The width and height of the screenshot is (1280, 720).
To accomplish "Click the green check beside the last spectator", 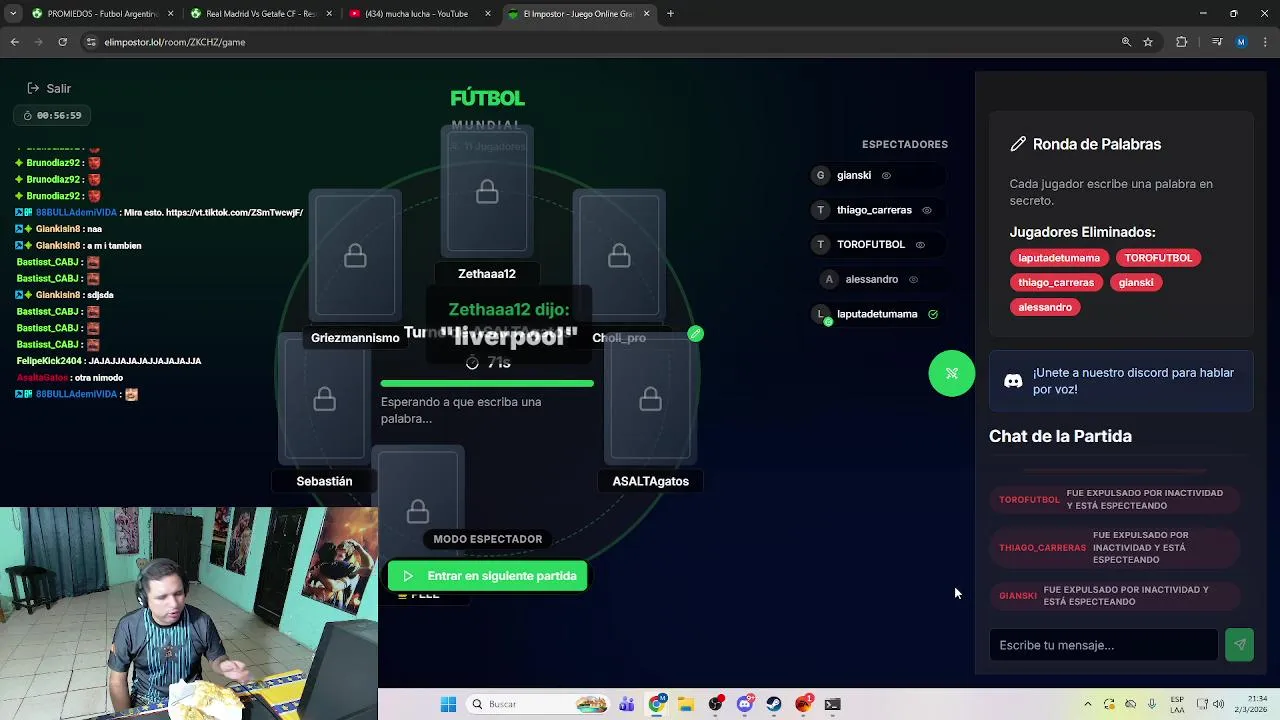I will pyautogui.click(x=933, y=314).
